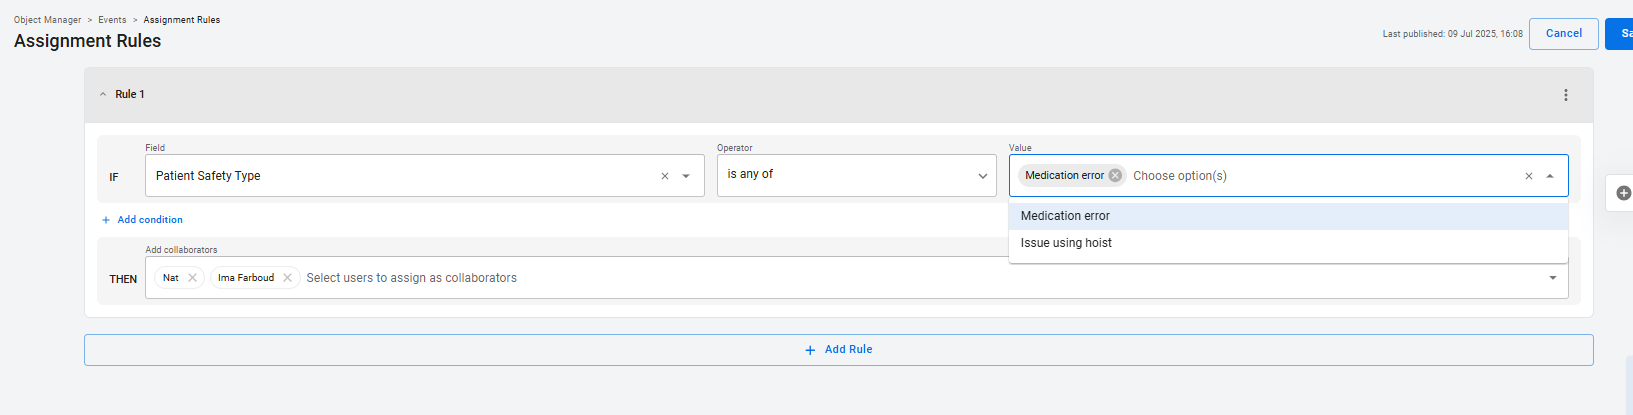The width and height of the screenshot is (1633, 415).
Task: Remove the Medication error chip
Action: tap(1115, 176)
